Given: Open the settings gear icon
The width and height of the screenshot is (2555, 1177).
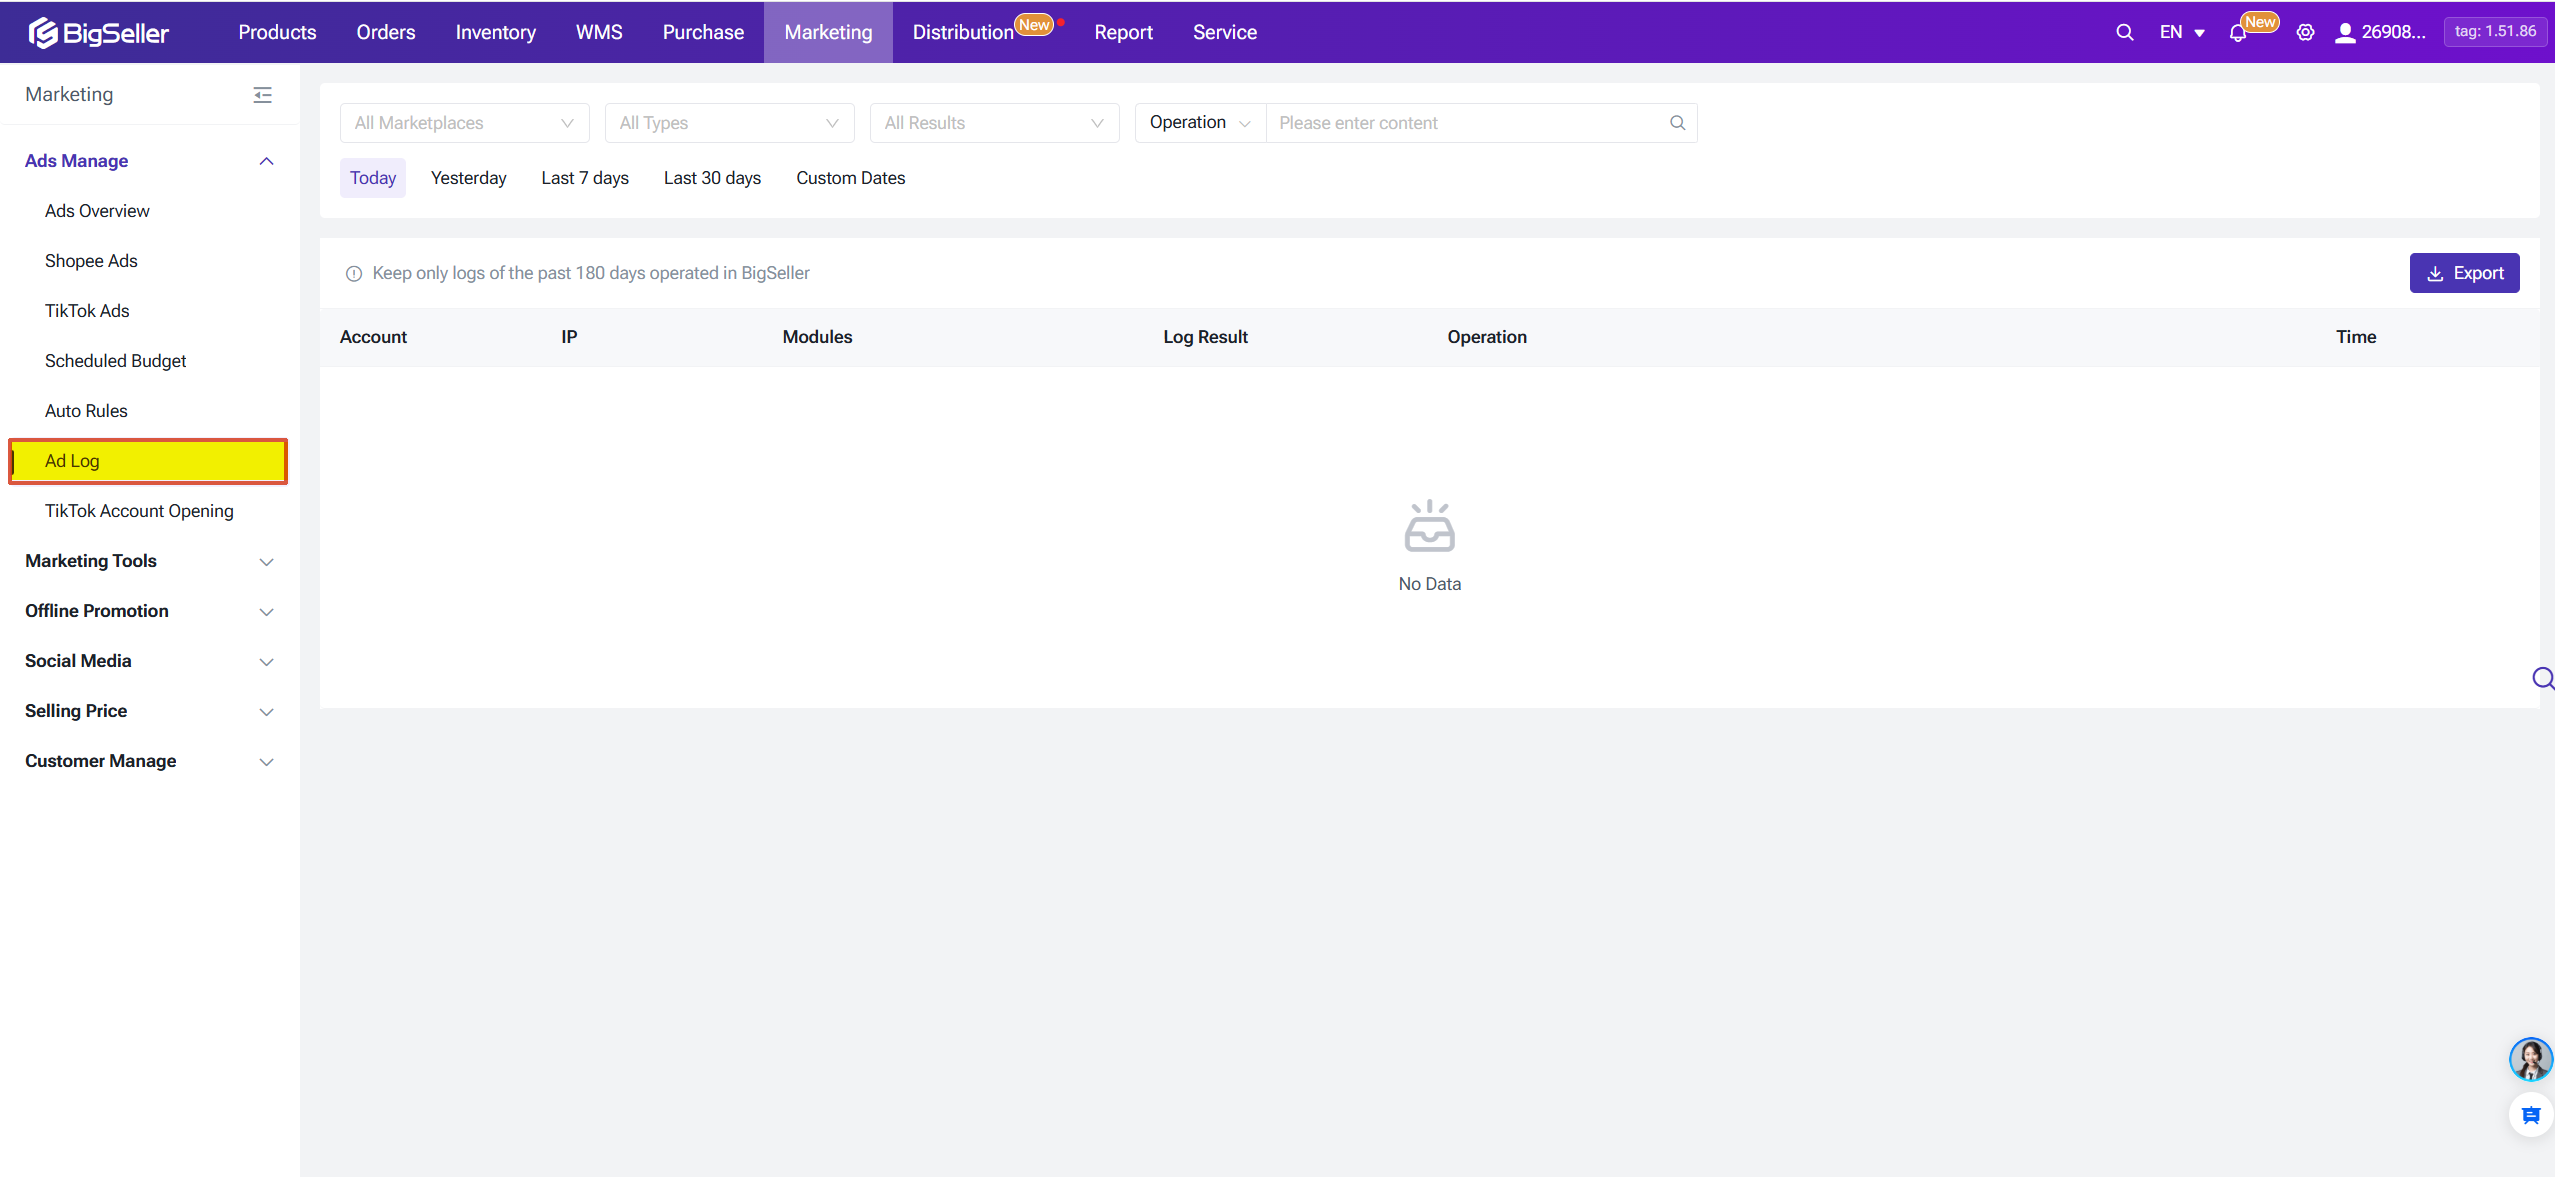Looking at the screenshot, I should click(2305, 32).
